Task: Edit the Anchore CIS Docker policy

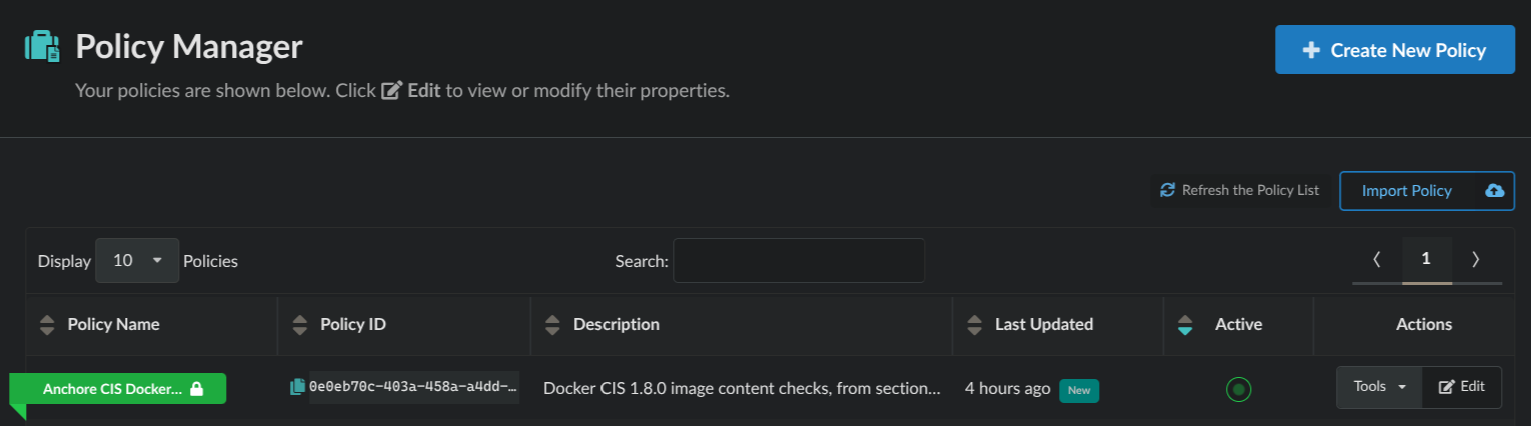Action: (x=1461, y=387)
